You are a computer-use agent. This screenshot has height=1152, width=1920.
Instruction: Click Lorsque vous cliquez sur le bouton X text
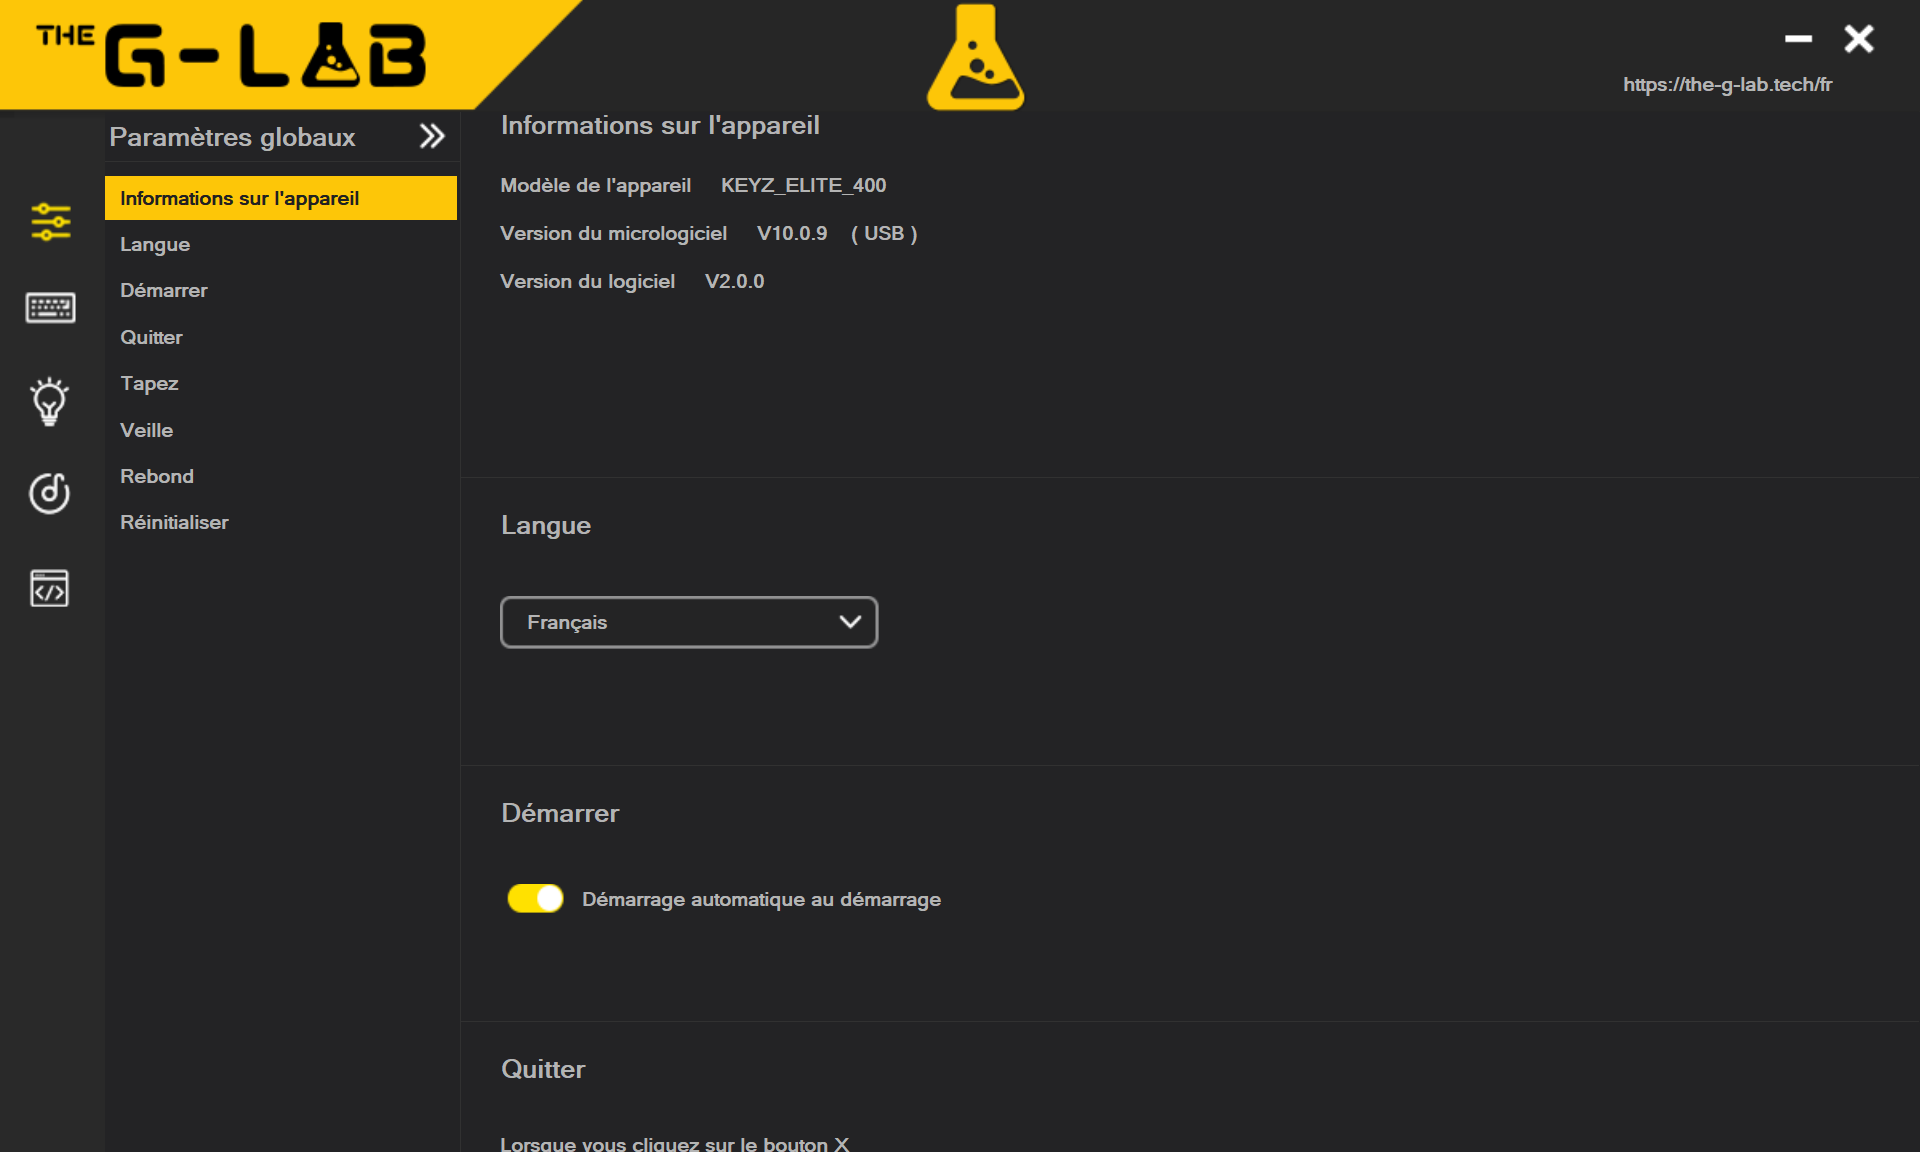point(674,1143)
